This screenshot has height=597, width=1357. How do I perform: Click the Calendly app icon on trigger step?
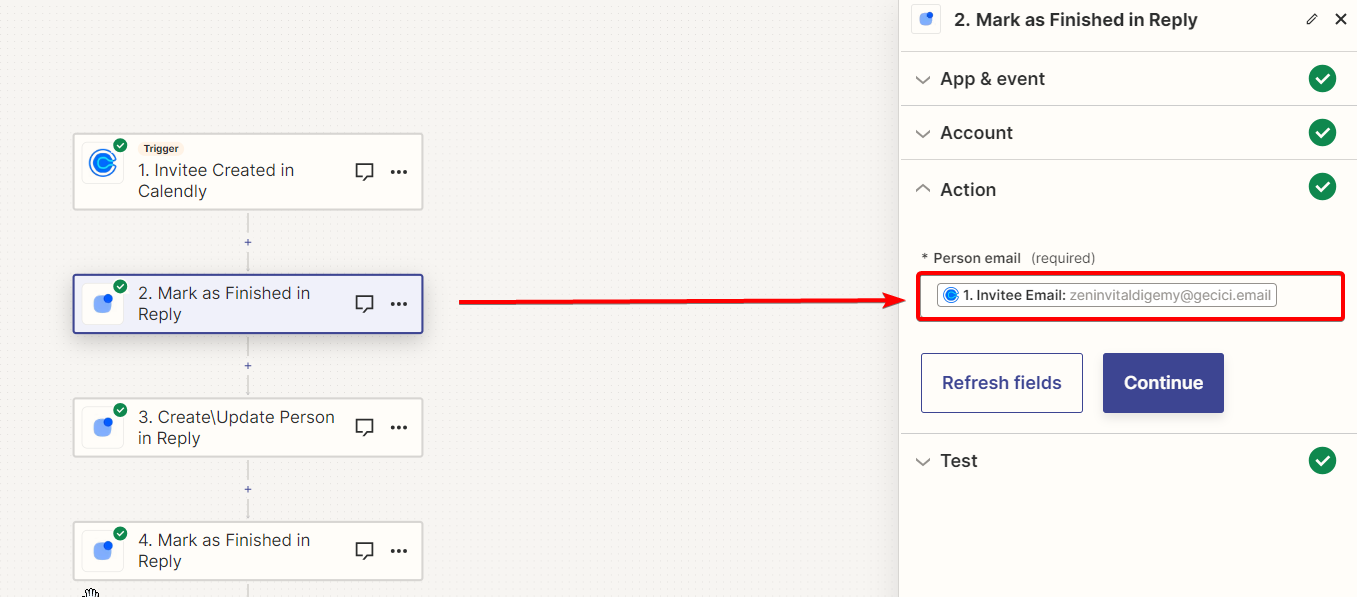pos(102,163)
